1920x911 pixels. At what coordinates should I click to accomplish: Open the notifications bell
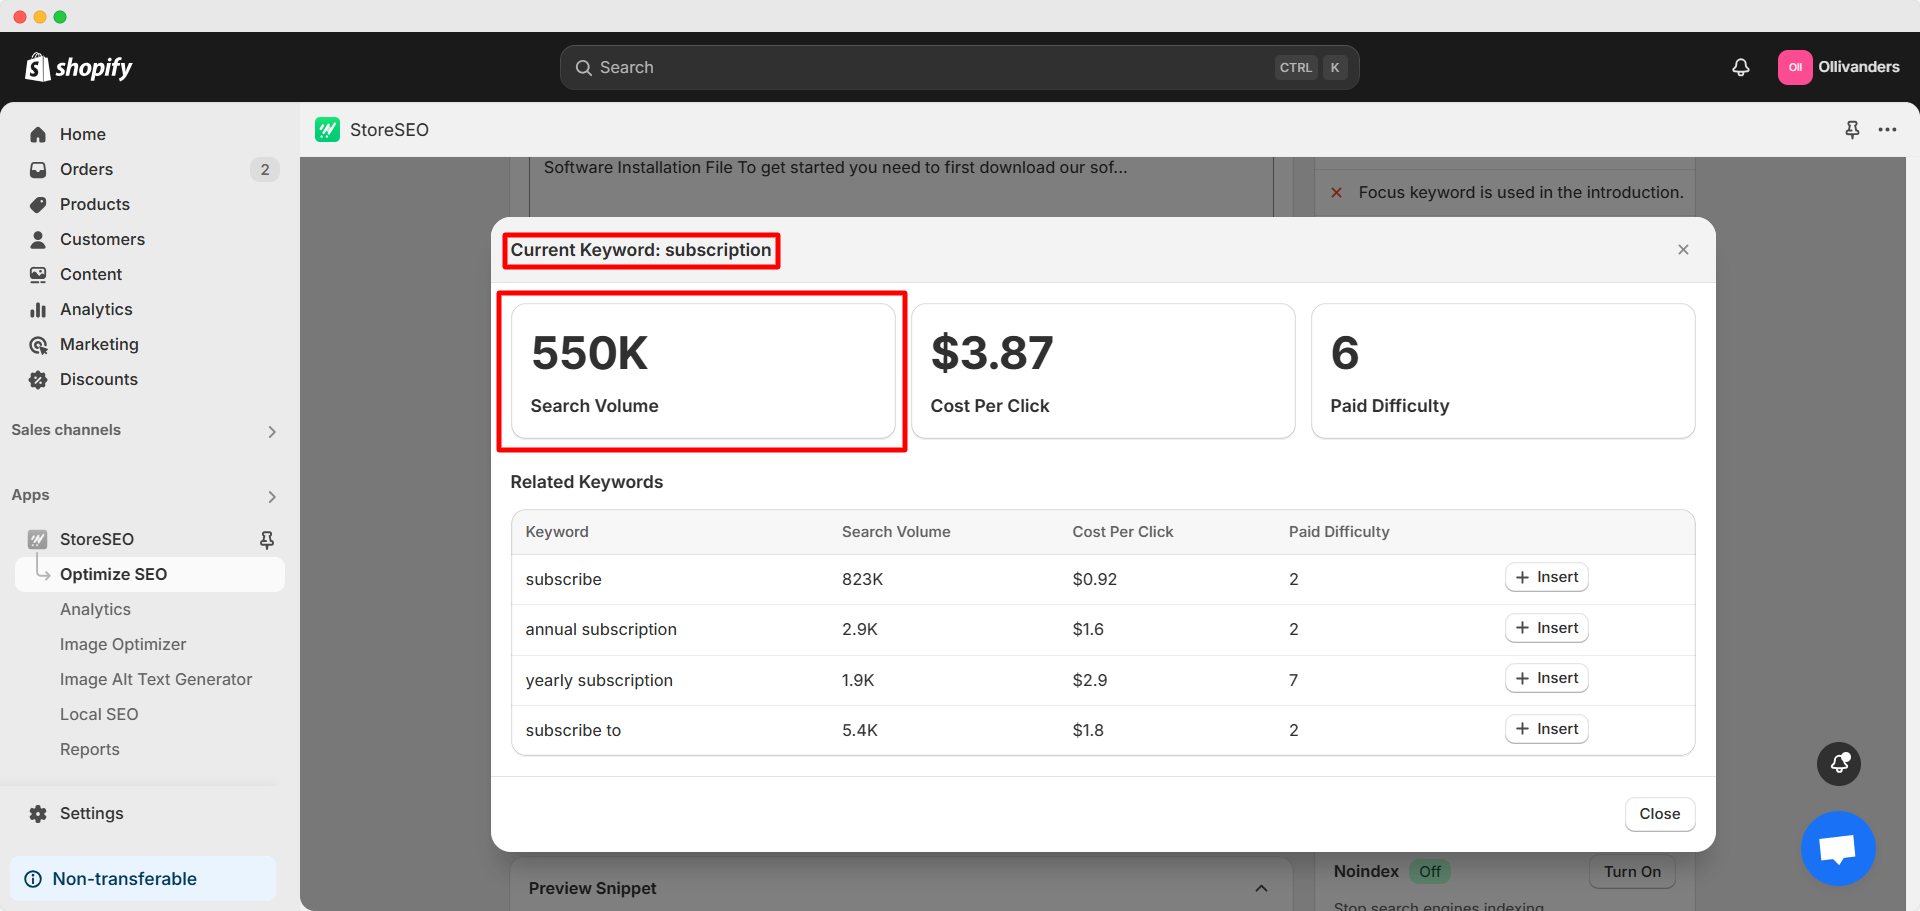(1740, 67)
